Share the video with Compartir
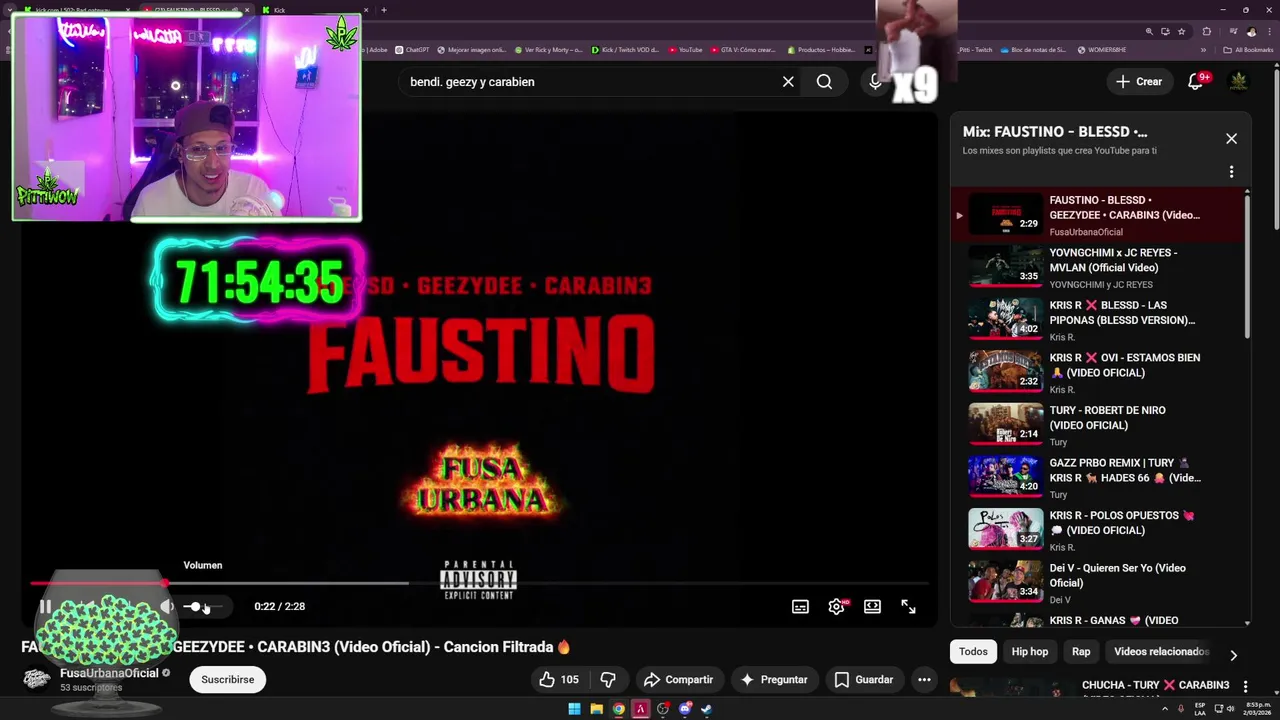 tap(679, 680)
